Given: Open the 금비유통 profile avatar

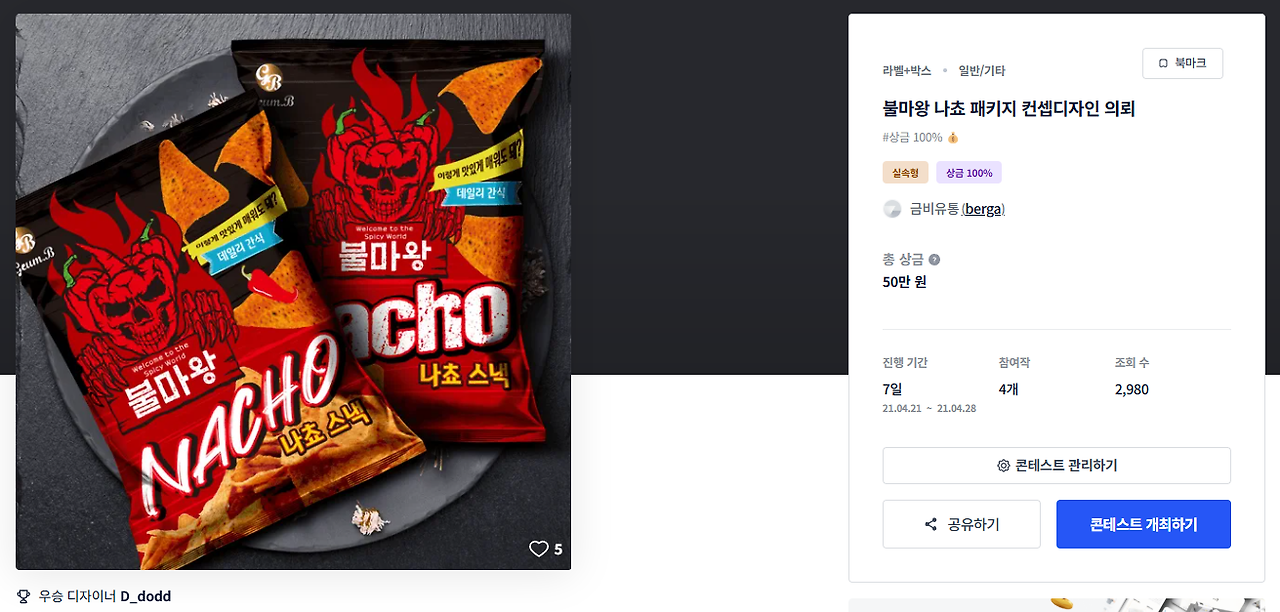Looking at the screenshot, I should [892, 209].
